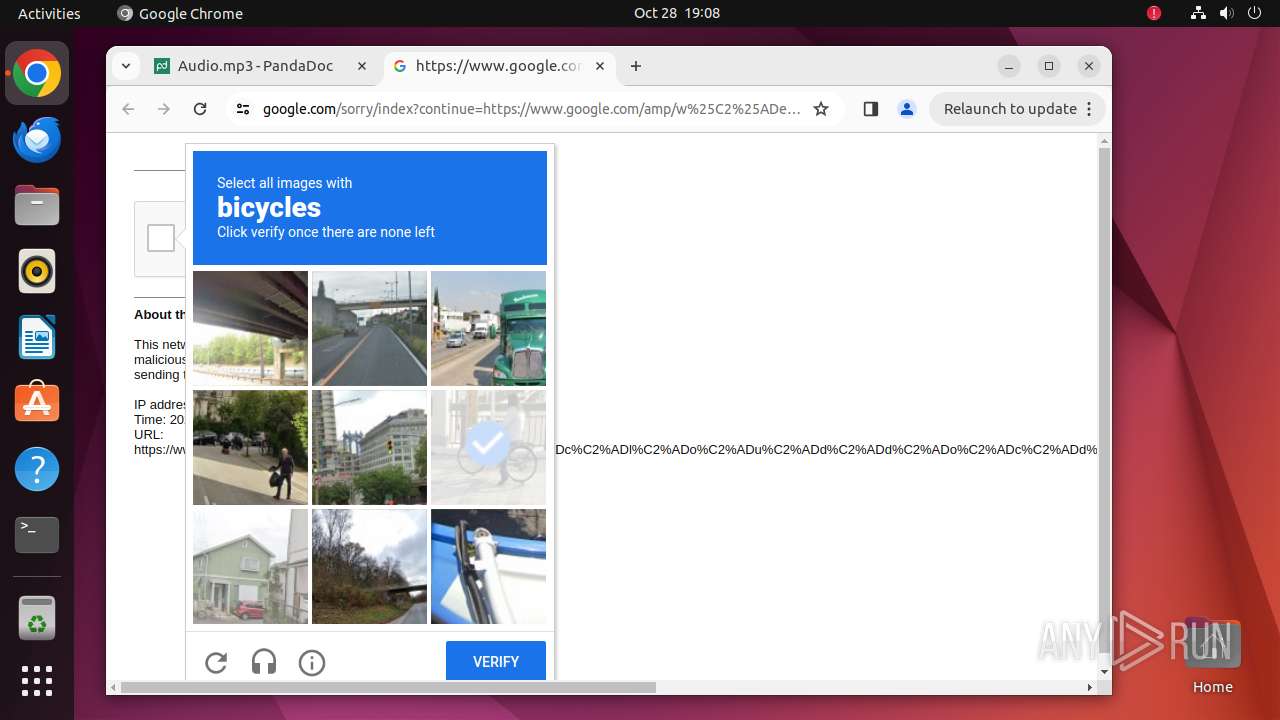Go back to the previous page
The height and width of the screenshot is (720, 1280).
128,109
